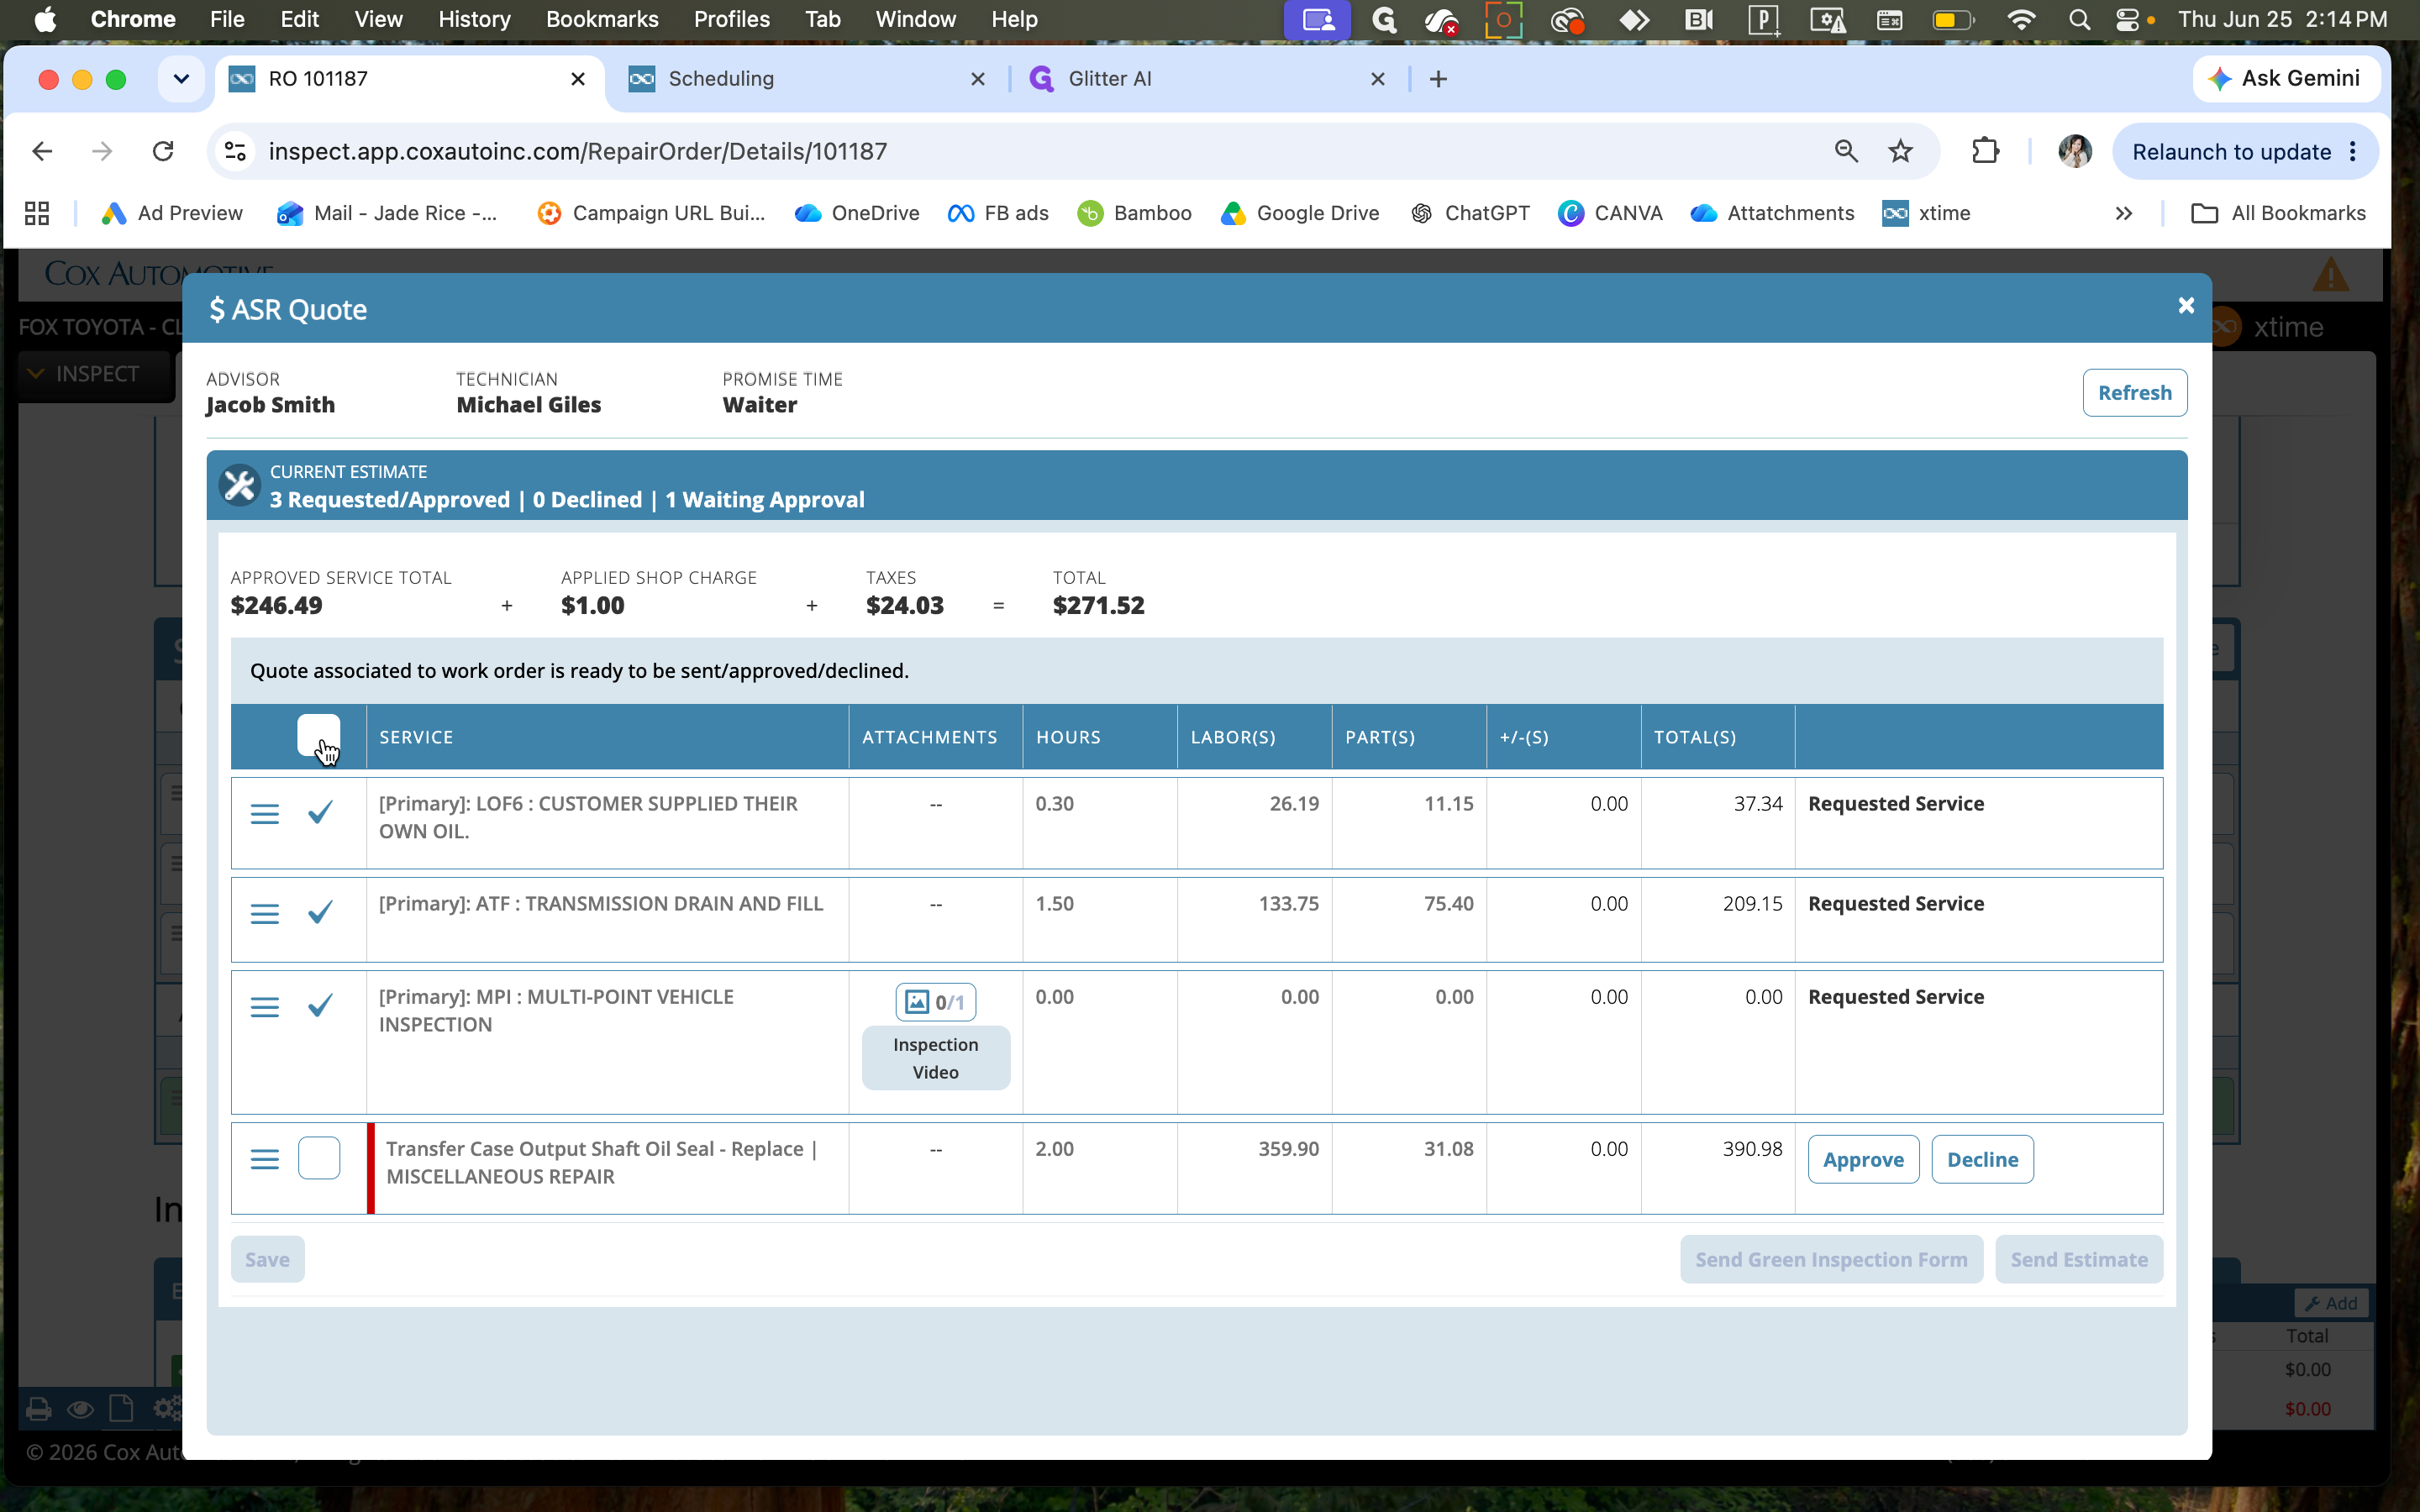This screenshot has width=2420, height=1512.
Task: Click Send Green Inspection Form
Action: pos(1831,1259)
